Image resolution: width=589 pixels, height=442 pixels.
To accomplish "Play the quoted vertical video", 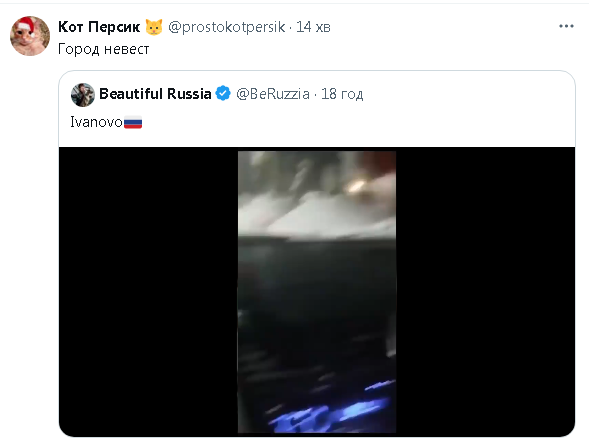I will click(x=317, y=292).
